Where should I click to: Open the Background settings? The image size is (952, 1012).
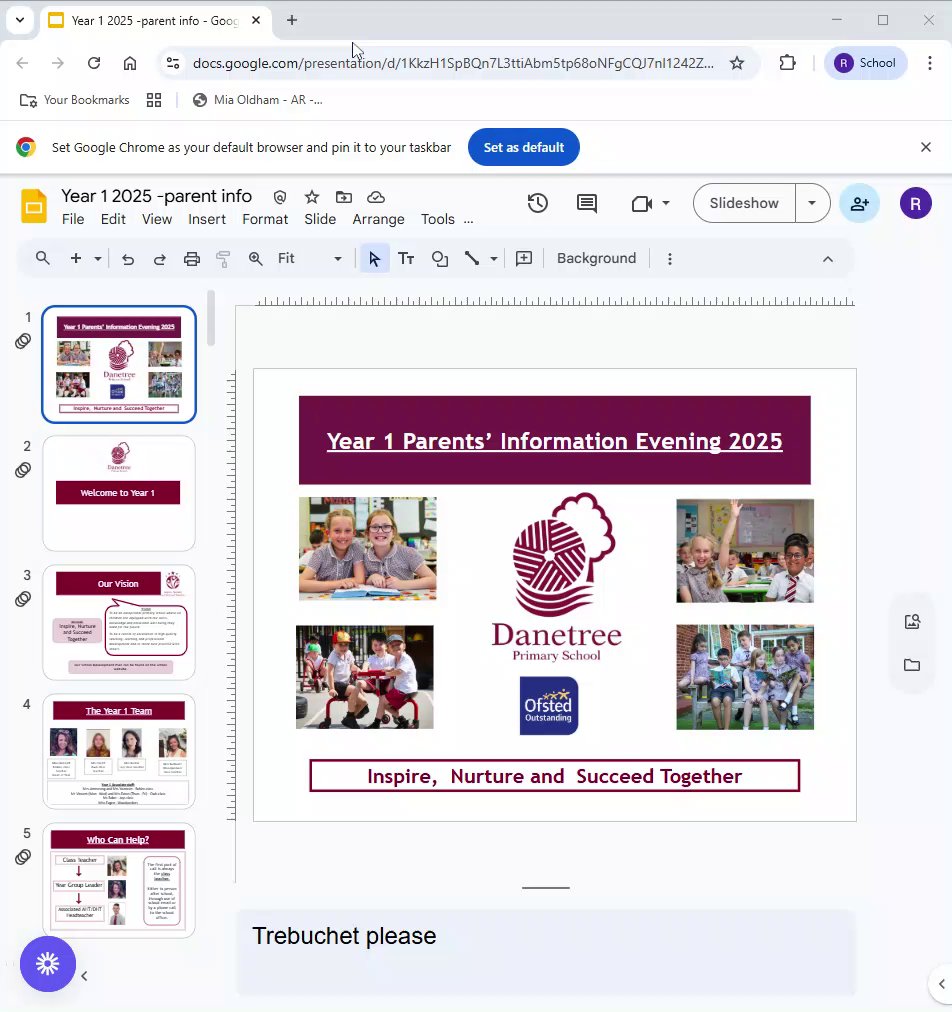tap(596, 258)
